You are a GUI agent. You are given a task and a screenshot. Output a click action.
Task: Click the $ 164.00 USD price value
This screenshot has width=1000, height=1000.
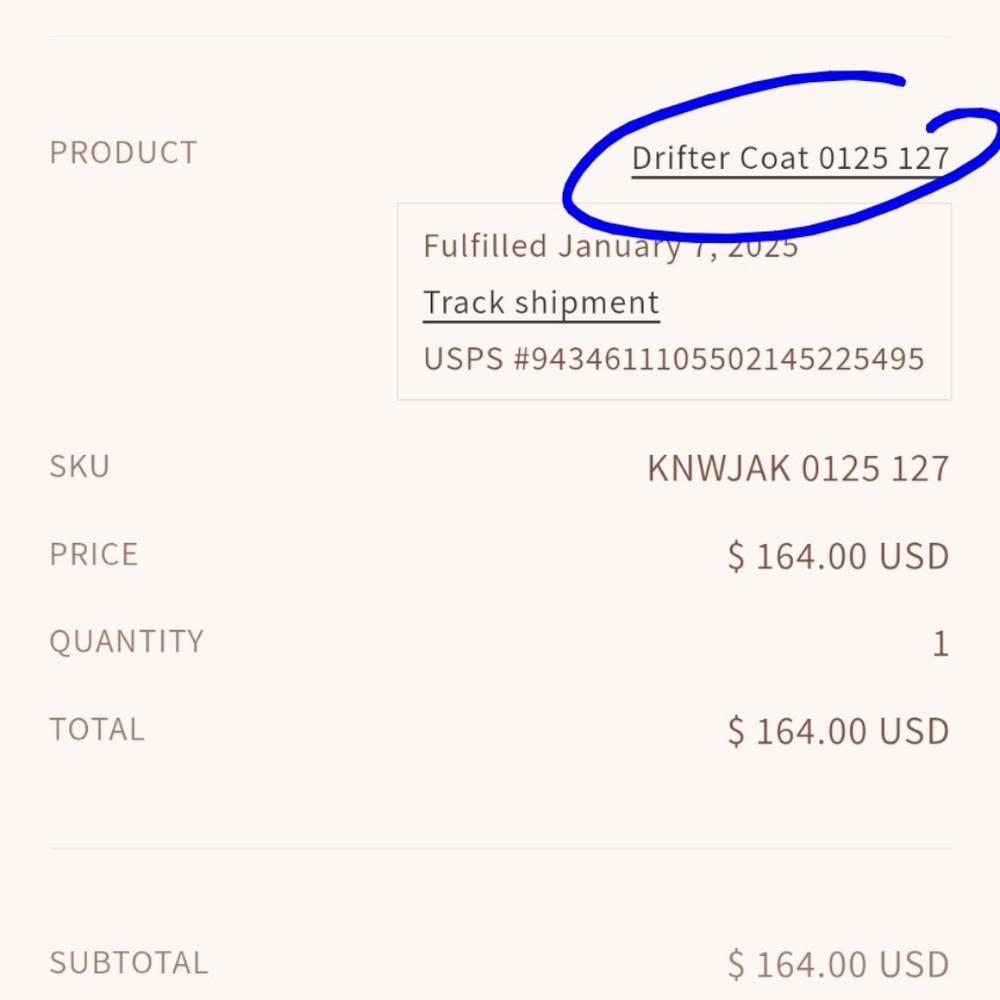click(x=838, y=556)
